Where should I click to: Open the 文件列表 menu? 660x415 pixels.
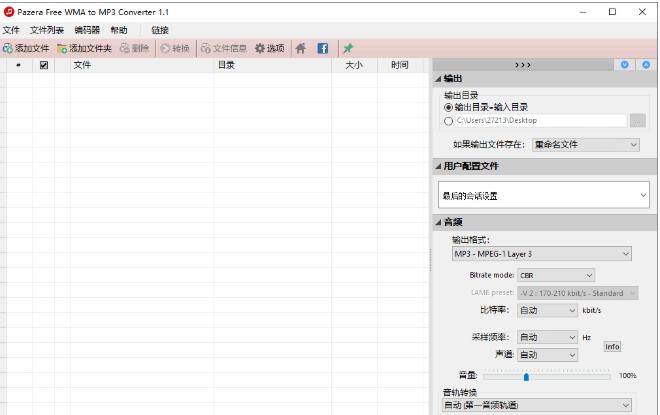47,30
